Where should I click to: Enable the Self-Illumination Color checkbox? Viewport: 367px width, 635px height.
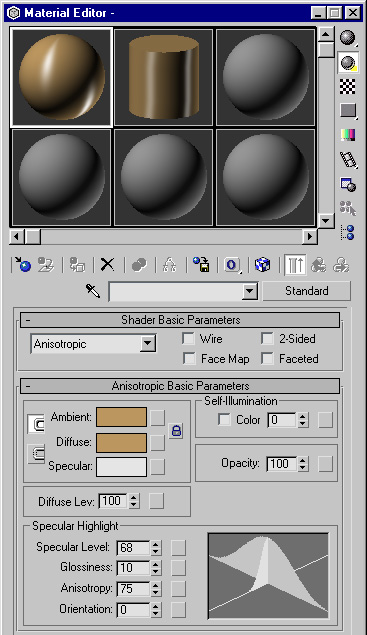224,419
